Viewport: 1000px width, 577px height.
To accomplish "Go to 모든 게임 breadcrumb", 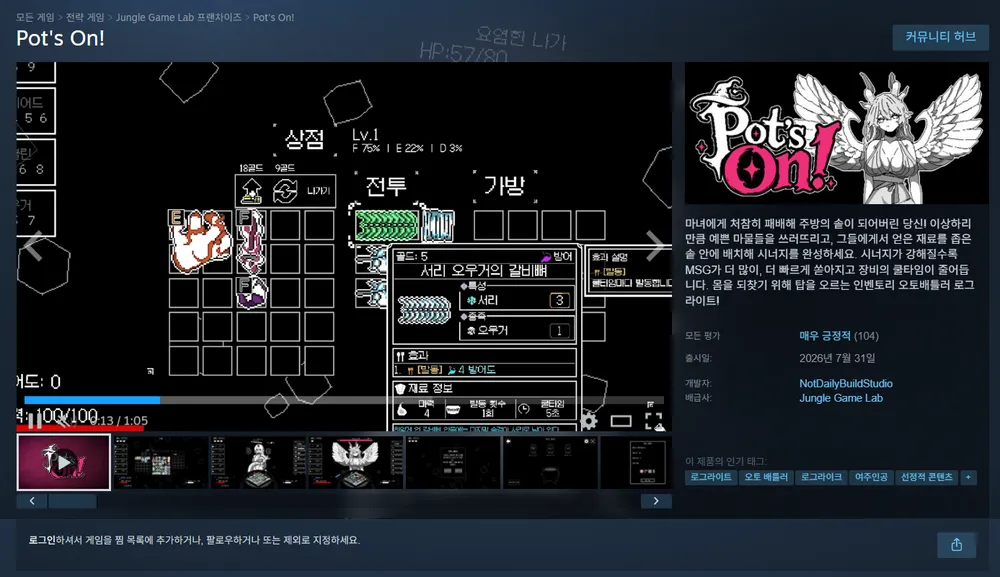I will pyautogui.click(x=35, y=17).
